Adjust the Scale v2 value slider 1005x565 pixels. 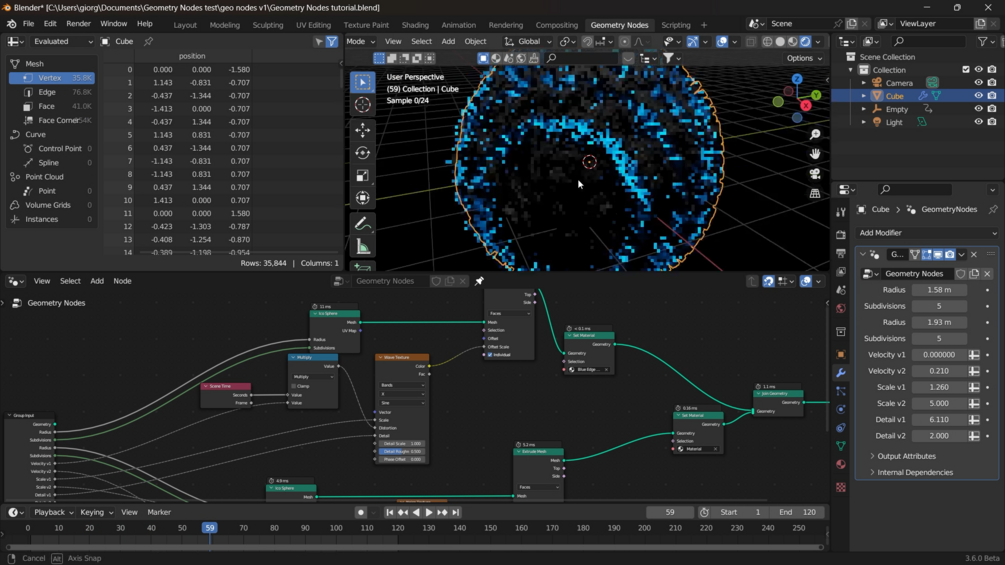(939, 403)
